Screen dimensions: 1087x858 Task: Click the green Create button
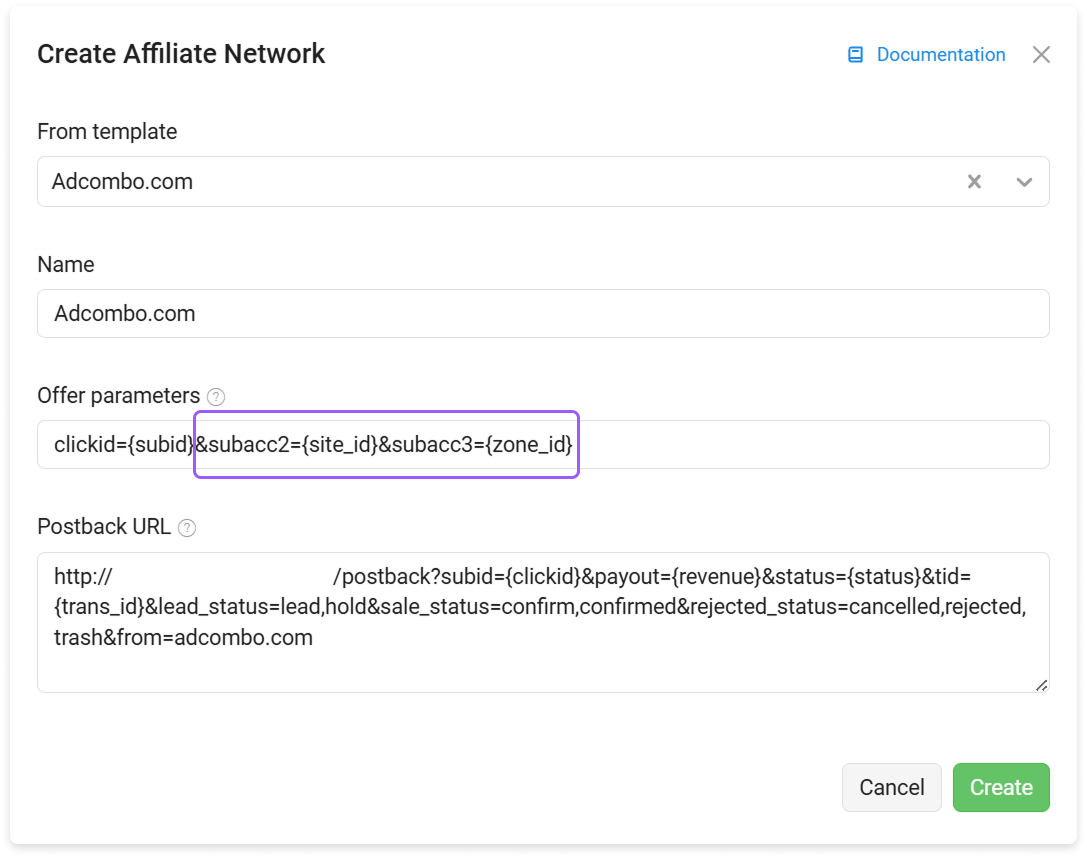coord(1001,787)
